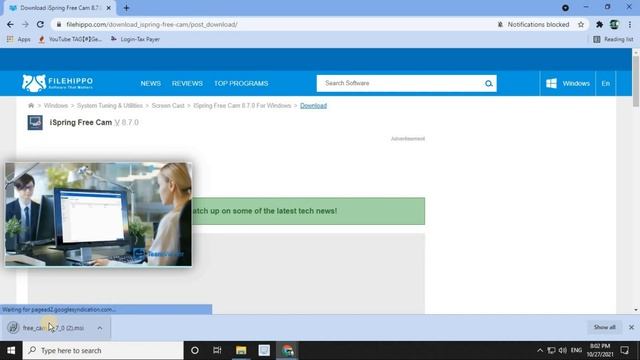The height and width of the screenshot is (360, 640).
Task: Click the iSpring Free Cam title
Action: [x=81, y=122]
